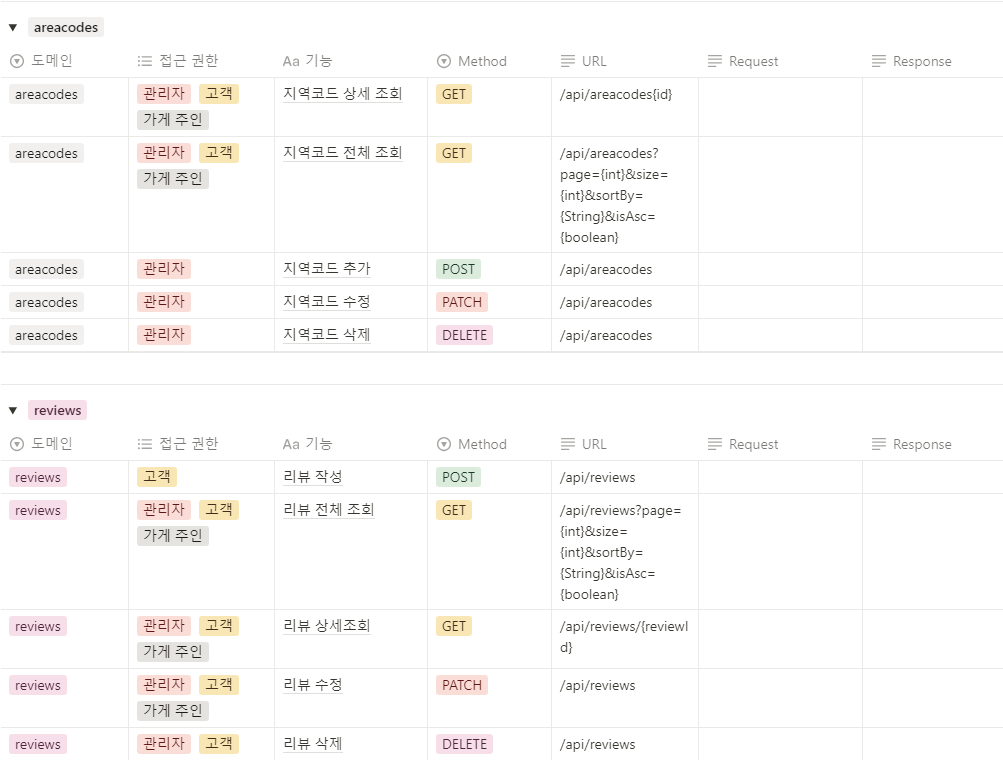Click text icon beside Request in areacodes table
1003x760 pixels.
(x=715, y=61)
